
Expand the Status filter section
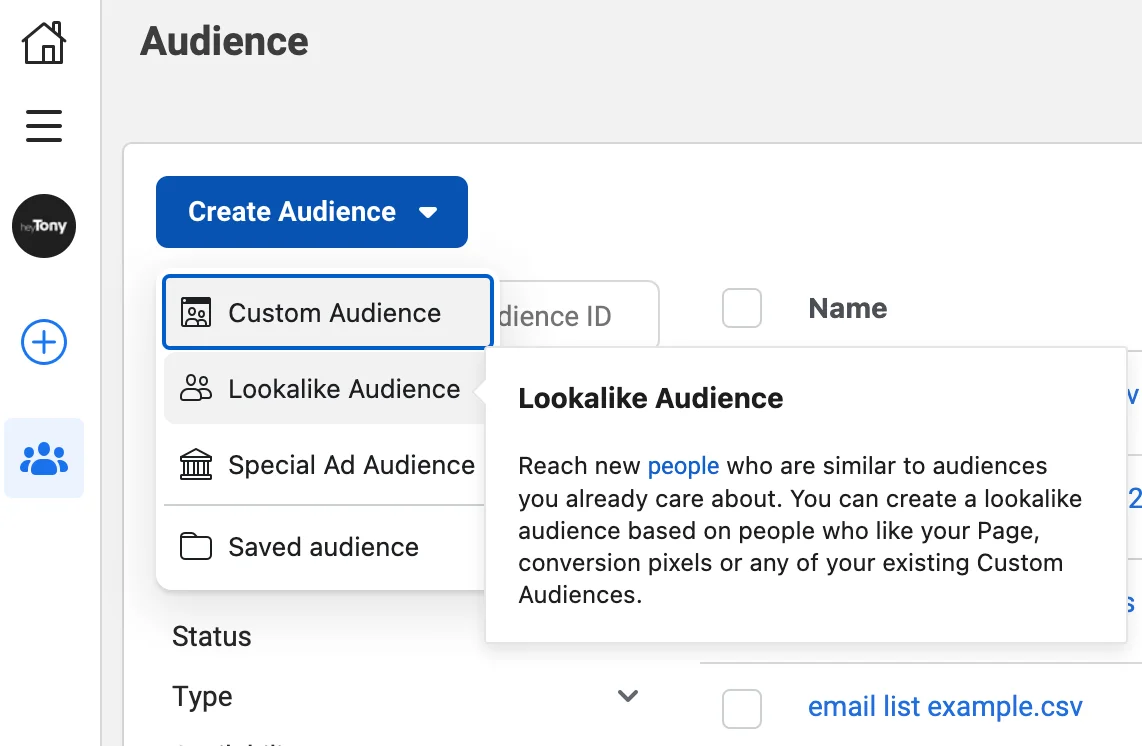pos(212,636)
